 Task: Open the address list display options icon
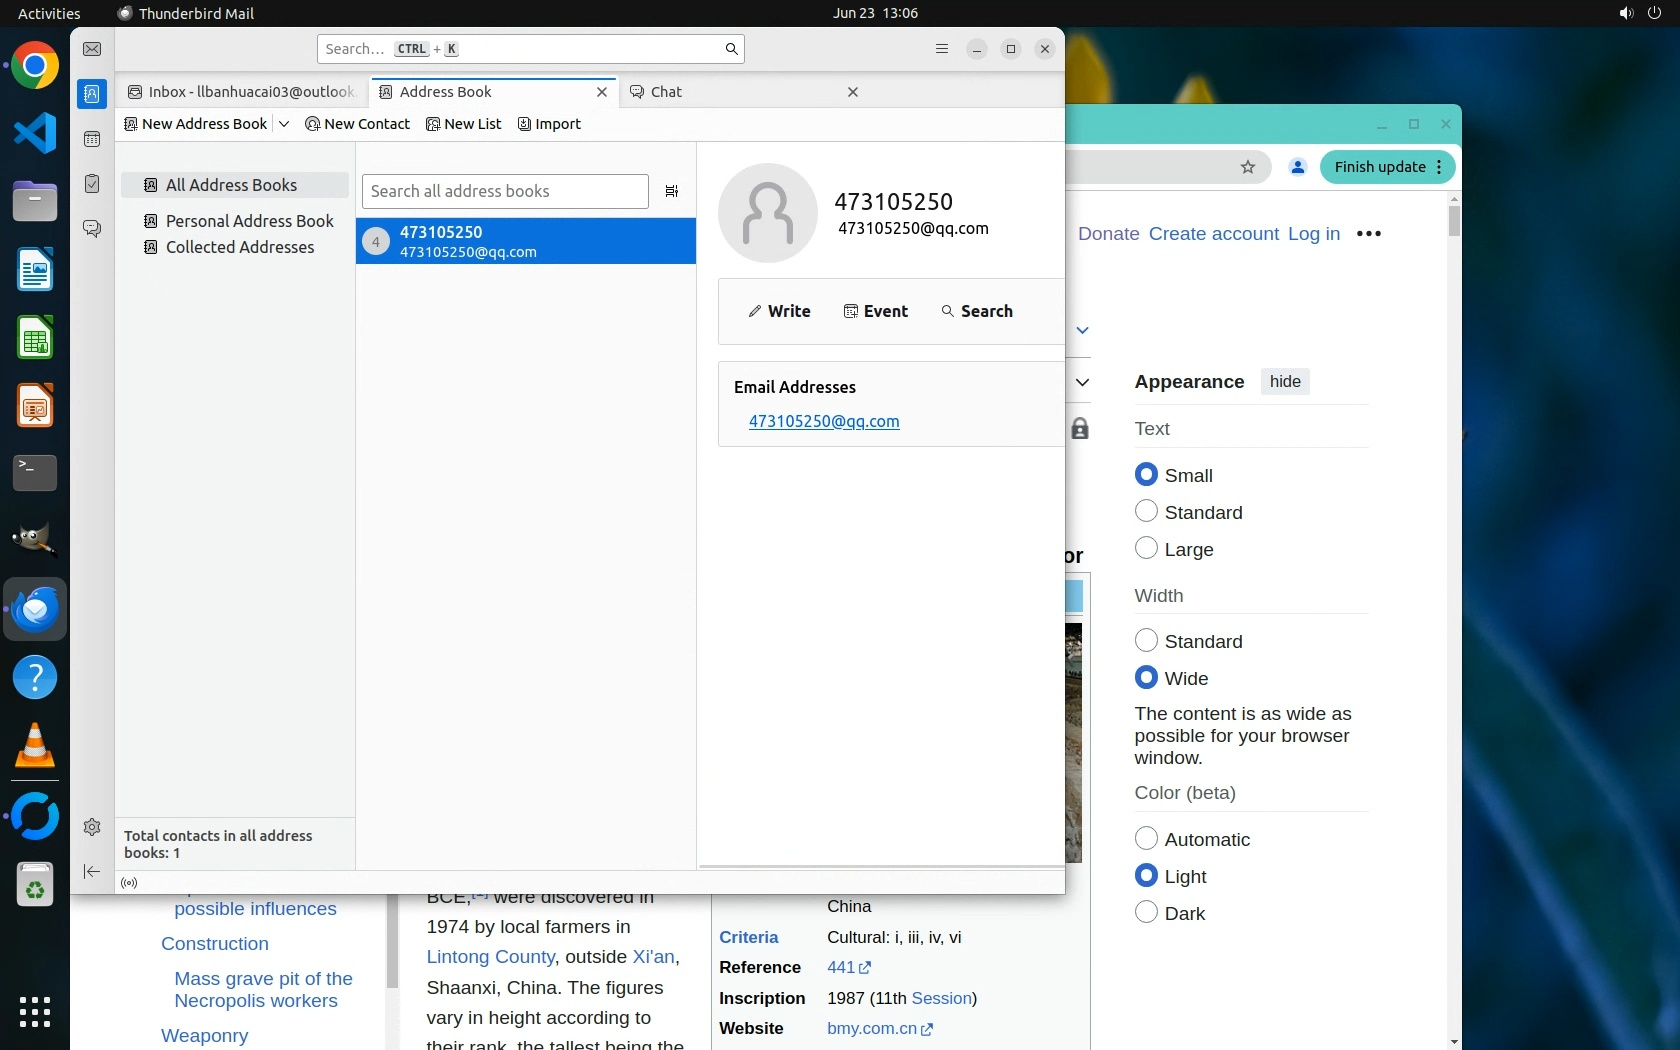672,191
